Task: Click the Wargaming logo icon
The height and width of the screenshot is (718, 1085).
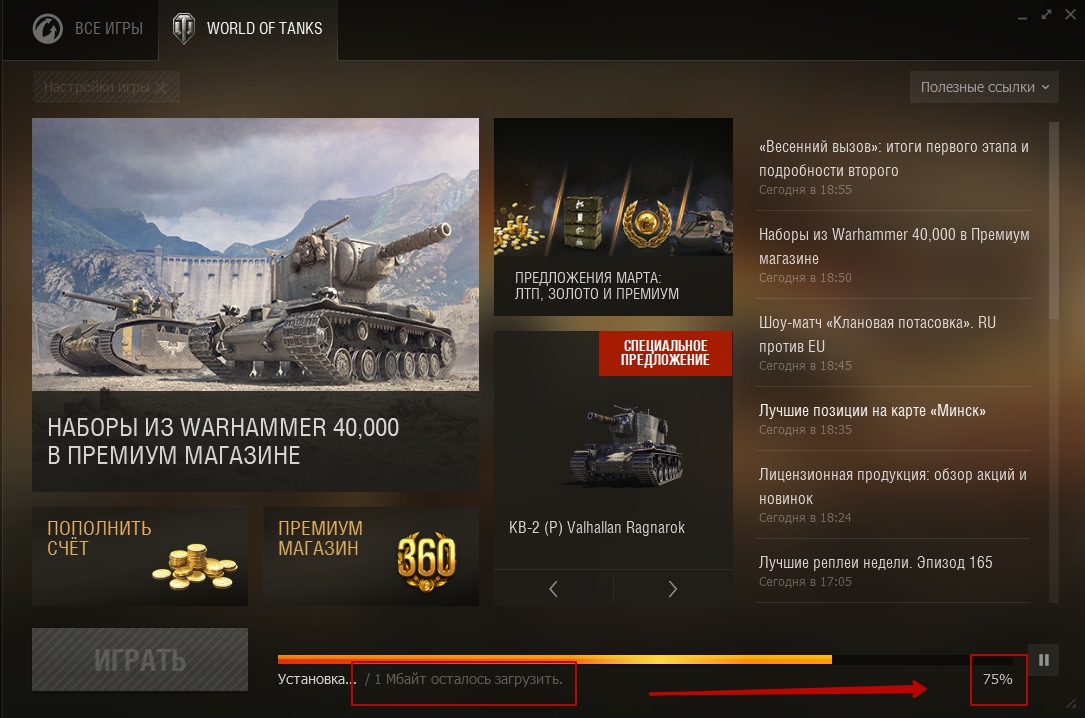Action: (x=48, y=29)
